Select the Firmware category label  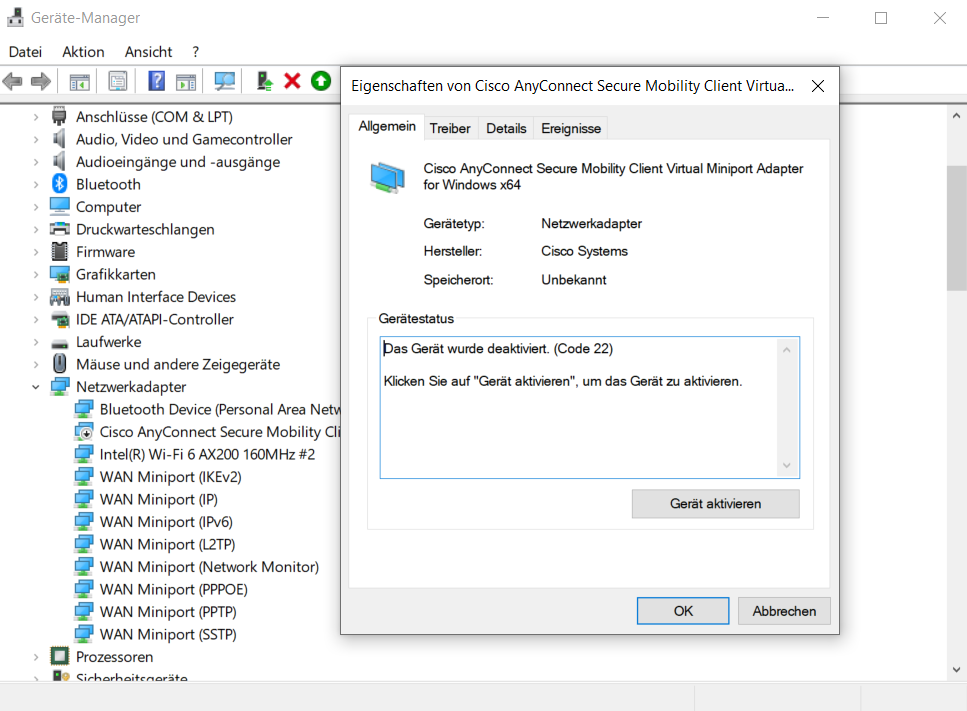(105, 252)
